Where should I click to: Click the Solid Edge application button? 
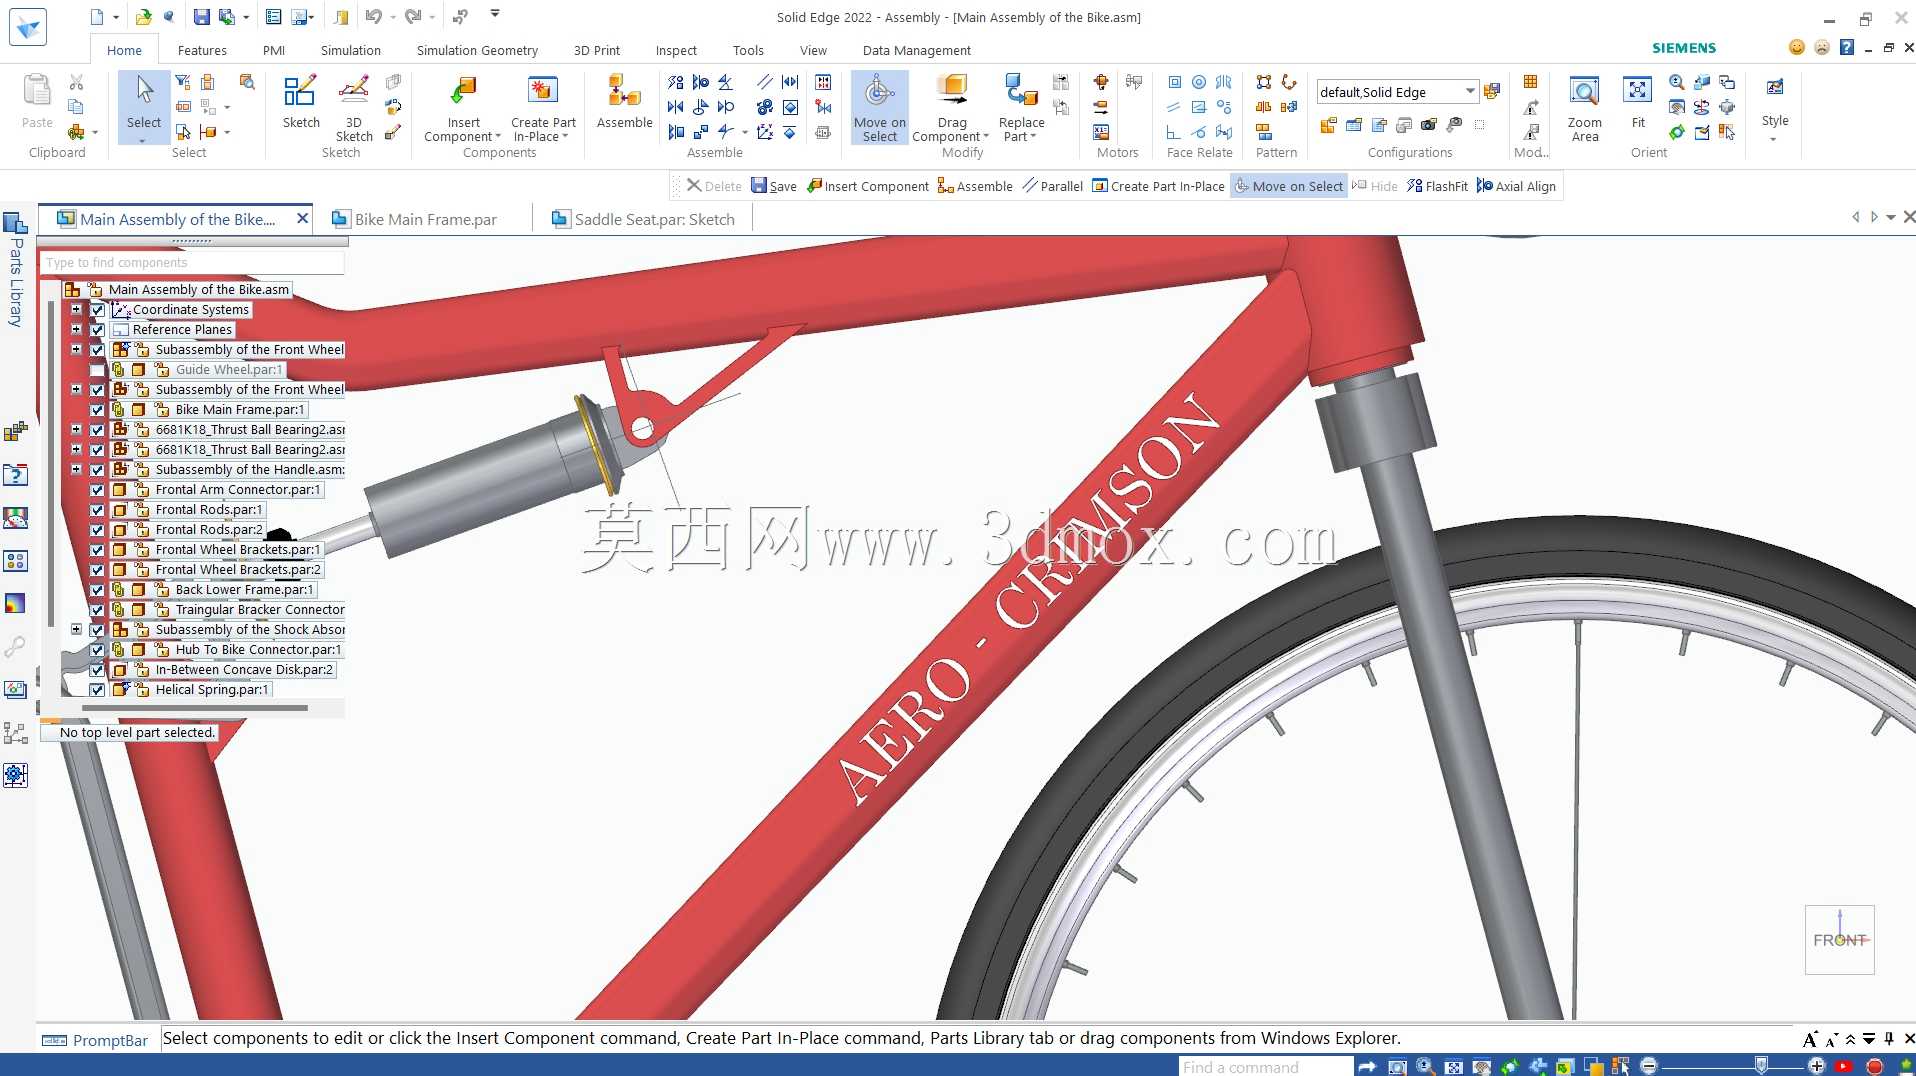pyautogui.click(x=27, y=27)
